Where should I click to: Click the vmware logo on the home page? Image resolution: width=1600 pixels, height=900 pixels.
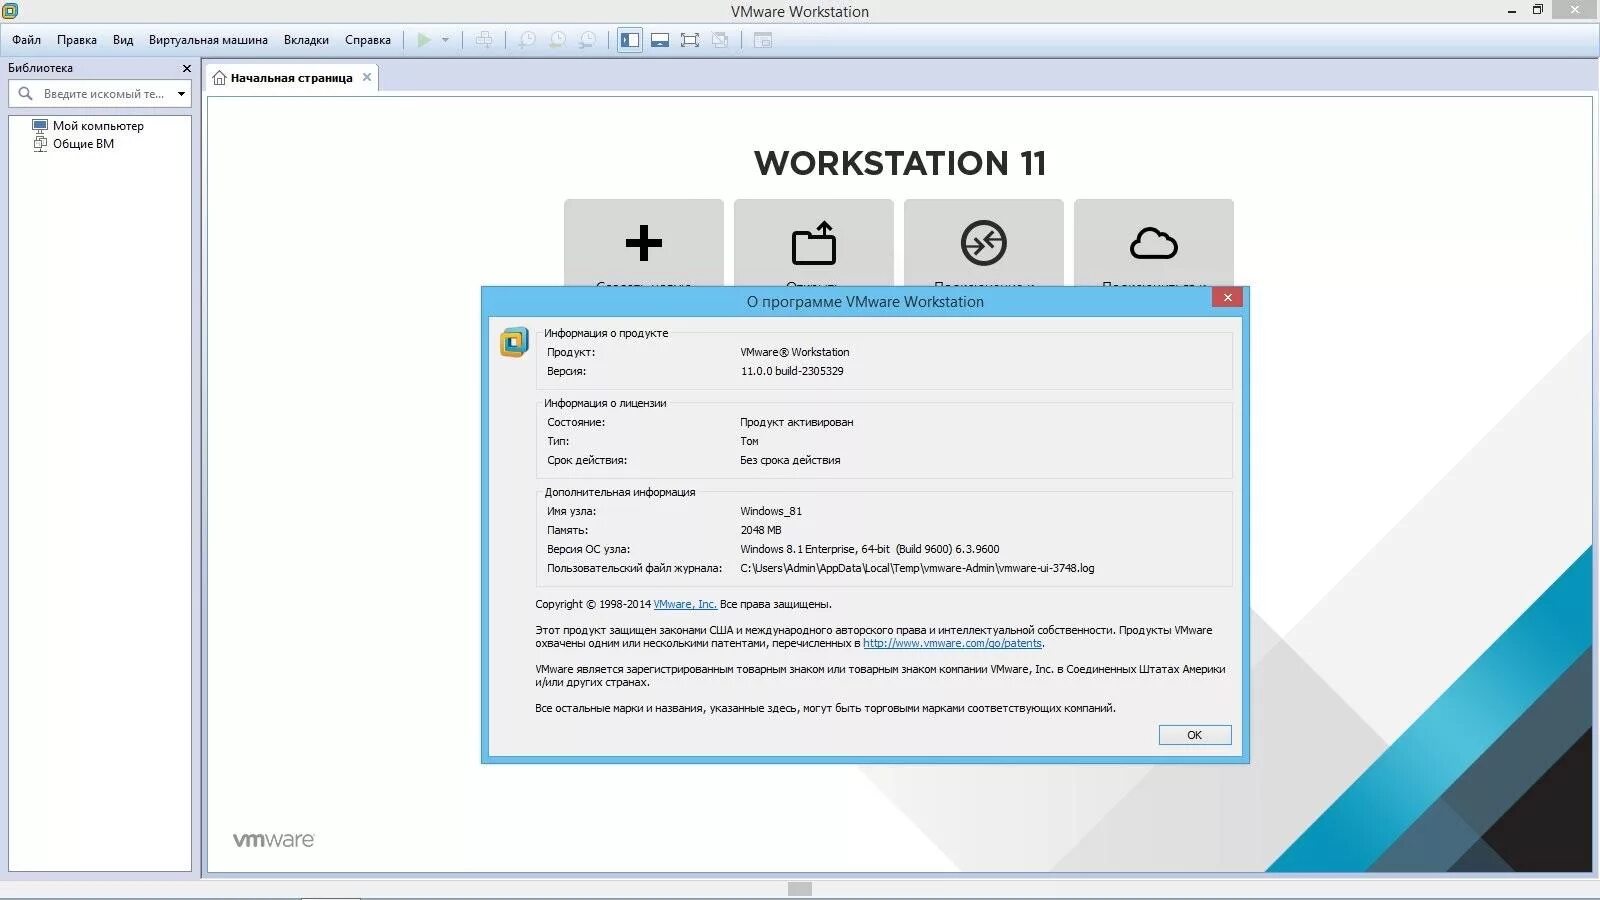point(273,840)
